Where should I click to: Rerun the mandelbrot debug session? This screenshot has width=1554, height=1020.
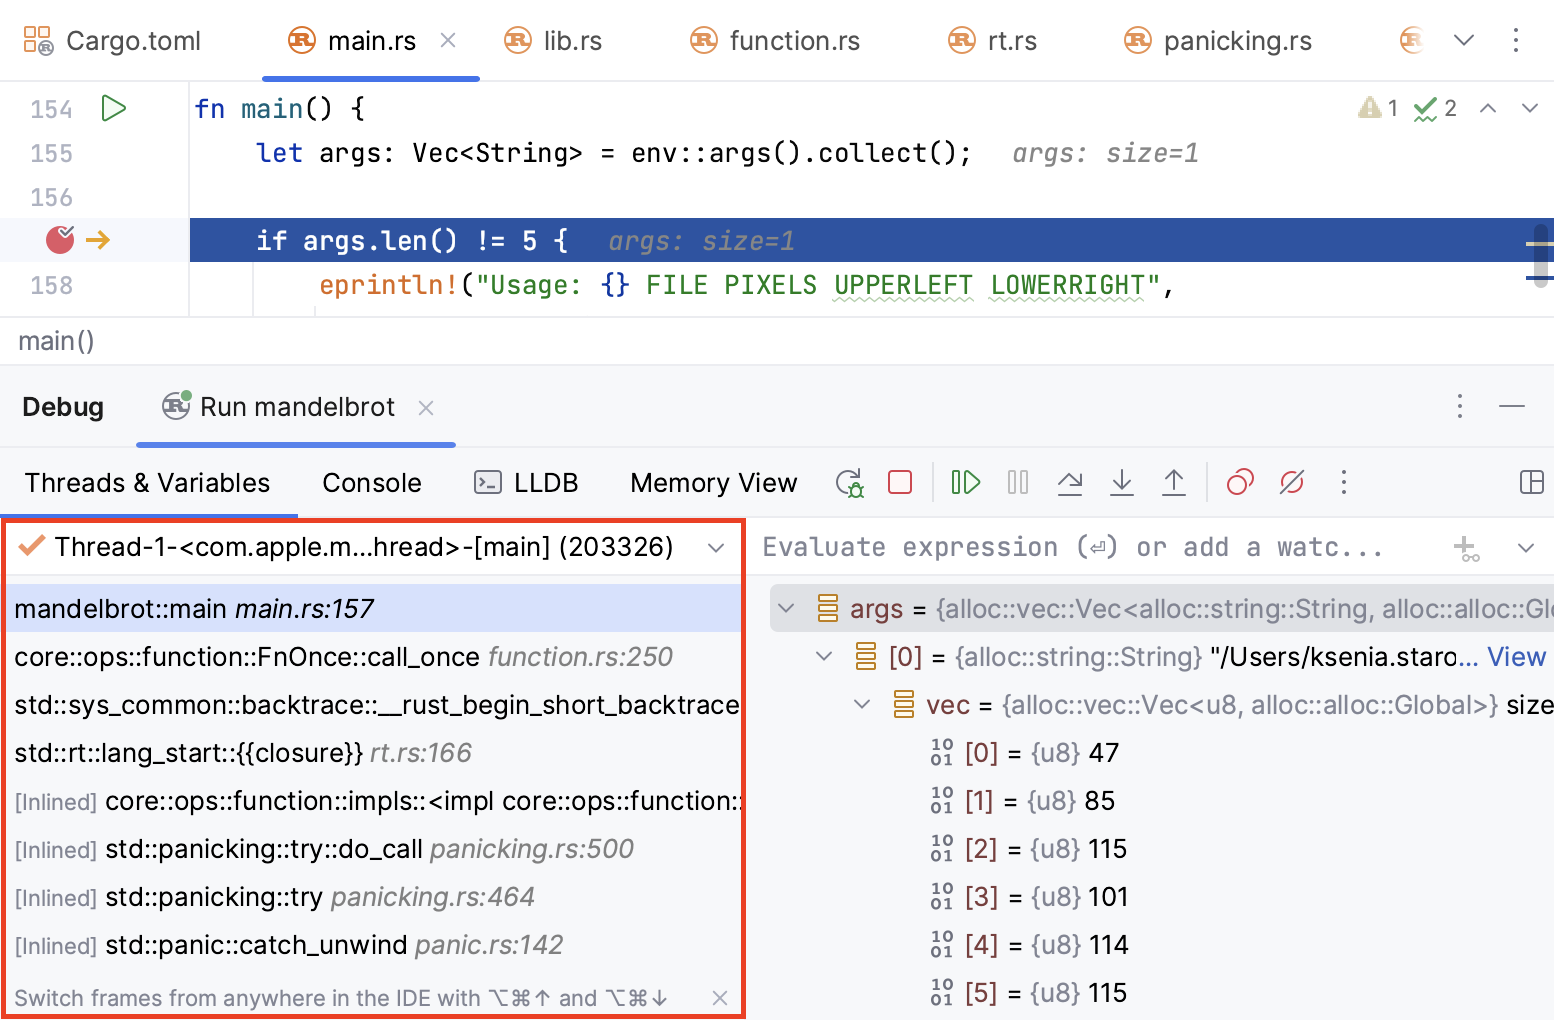coord(850,483)
